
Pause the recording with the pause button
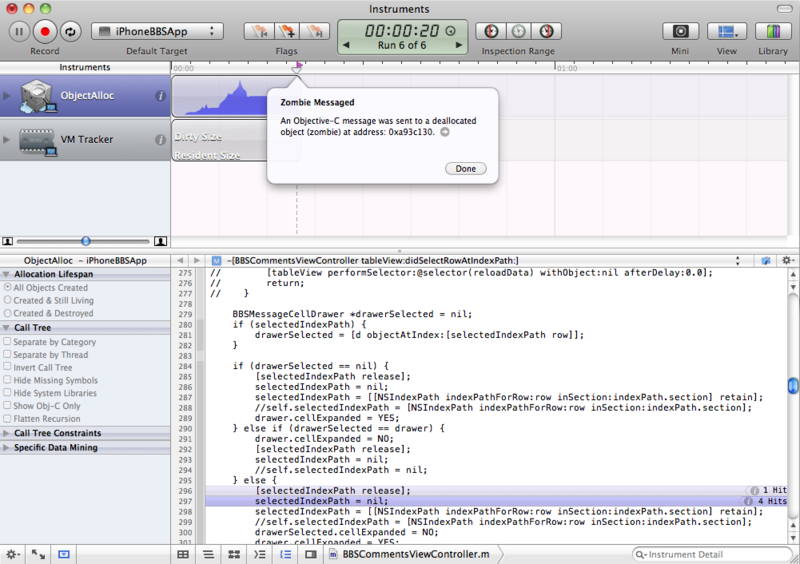(x=19, y=32)
